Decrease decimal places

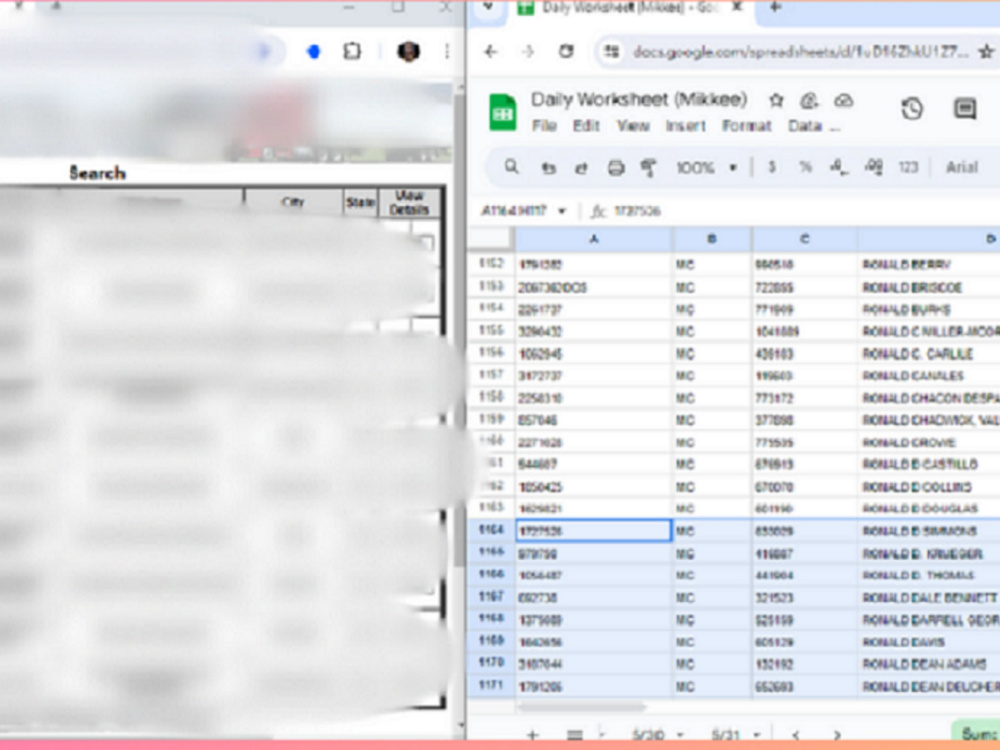pyautogui.click(x=839, y=167)
